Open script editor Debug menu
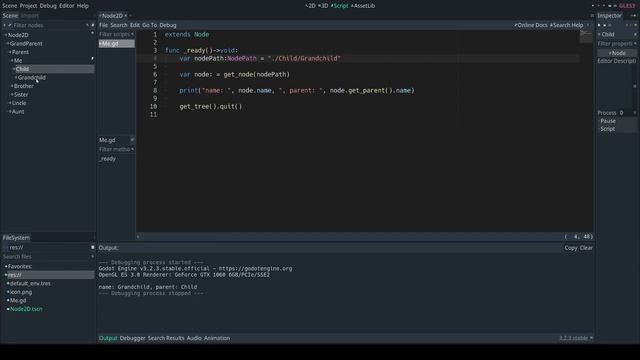The width and height of the screenshot is (640, 360). [x=168, y=25]
